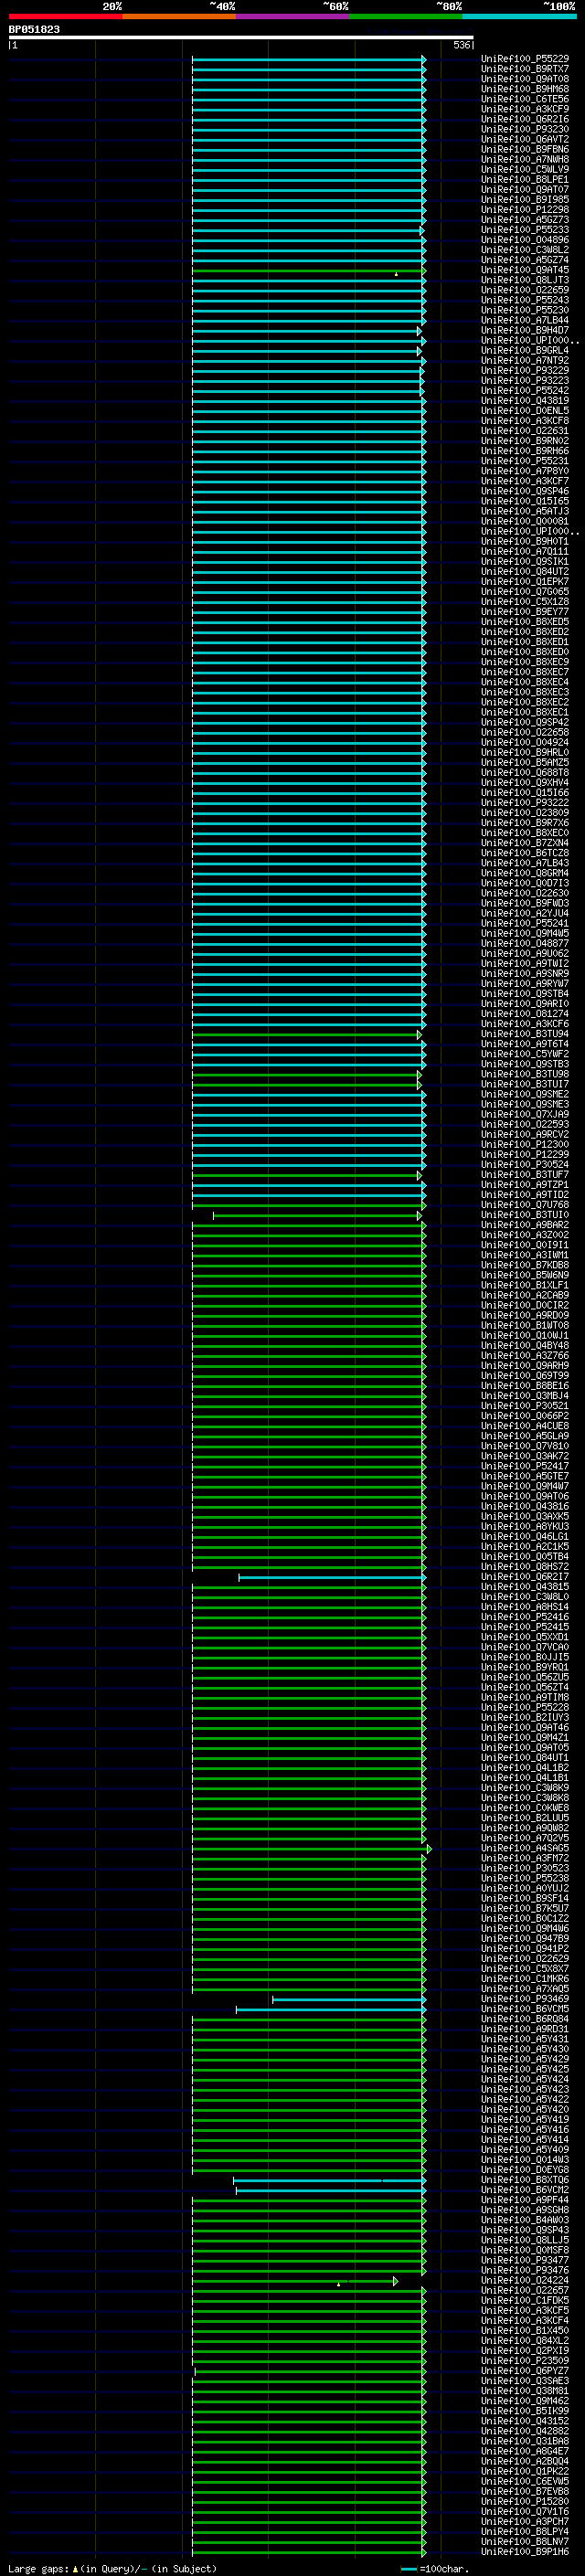Click hit label UniRef100_B3TUF7
This screenshot has height=2576, width=585.
[525, 1174]
